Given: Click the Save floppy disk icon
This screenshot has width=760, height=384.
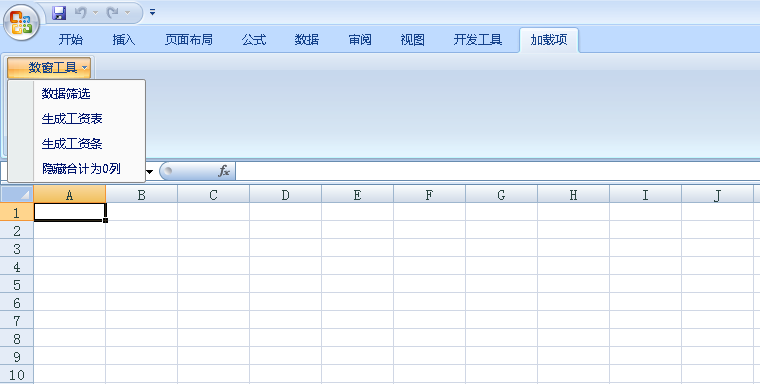Looking at the screenshot, I should click(59, 13).
